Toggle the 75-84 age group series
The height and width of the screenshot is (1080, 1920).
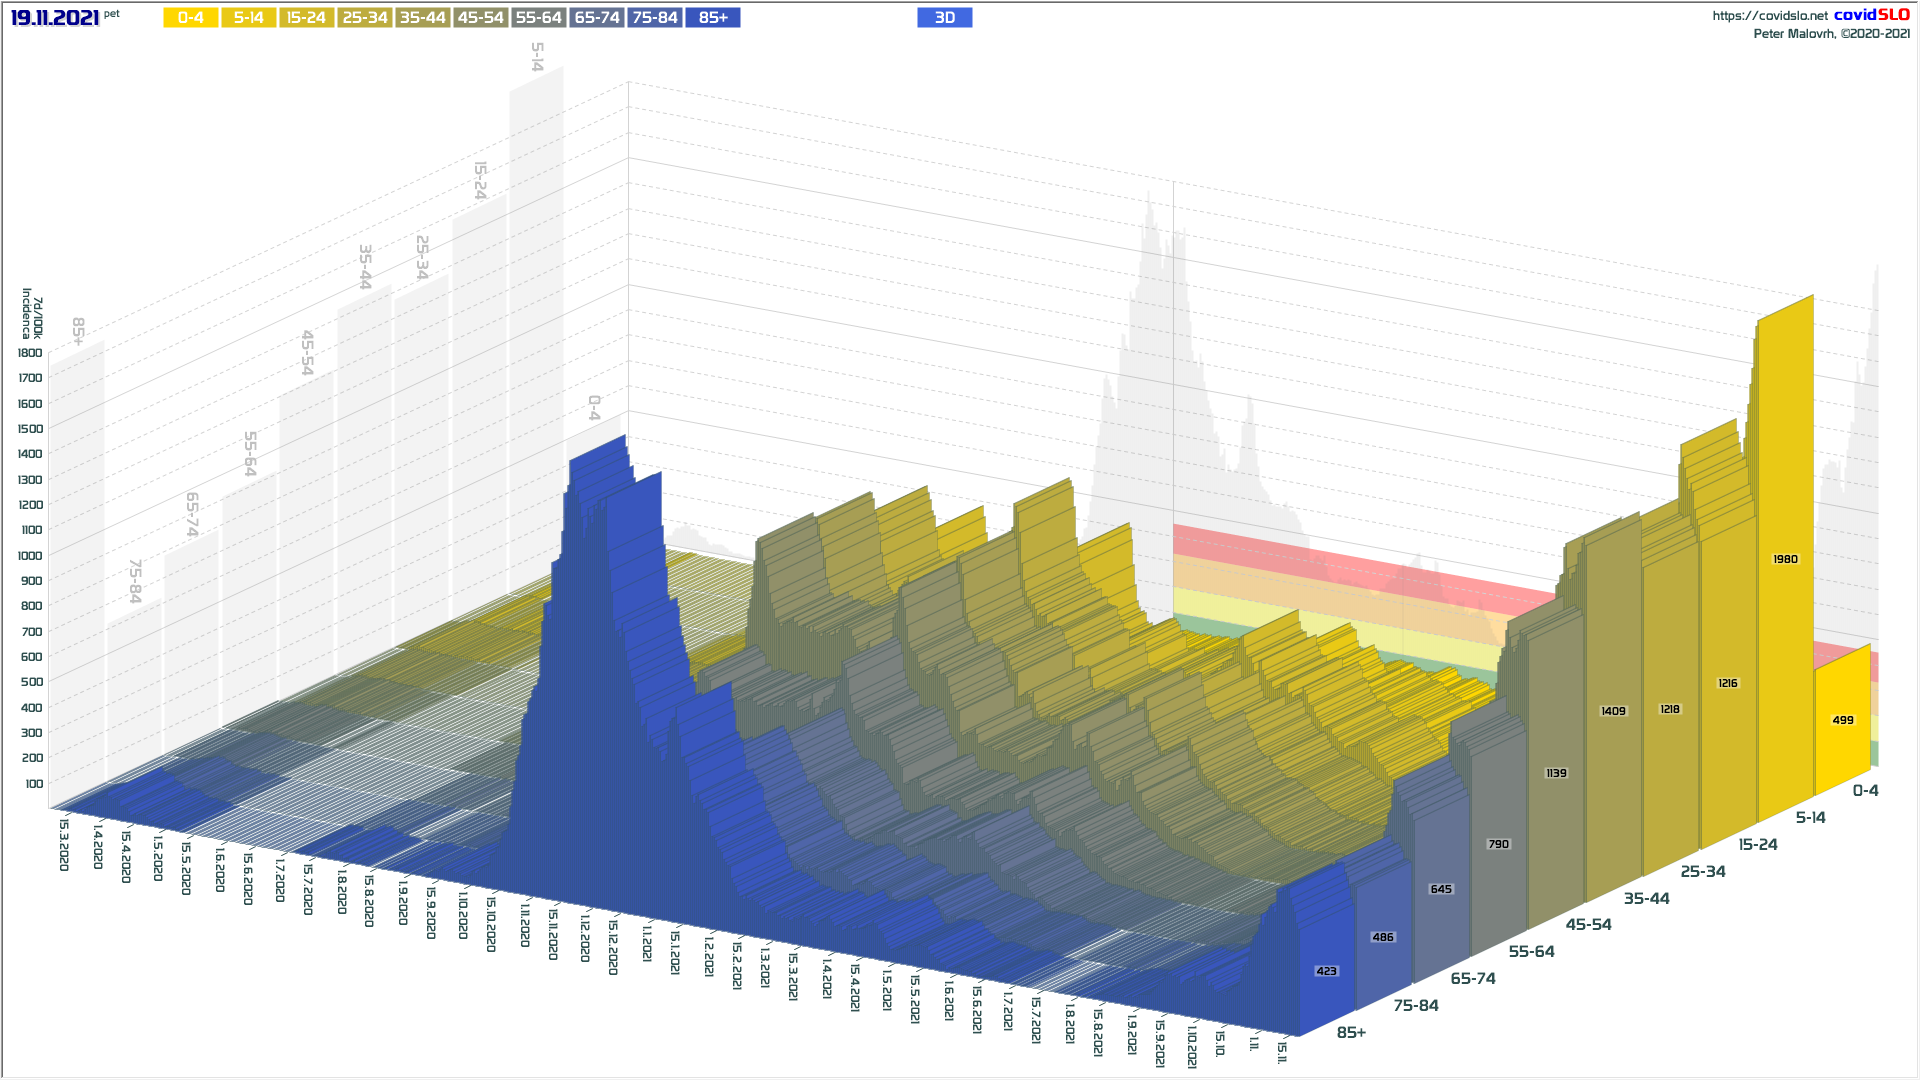tap(655, 18)
